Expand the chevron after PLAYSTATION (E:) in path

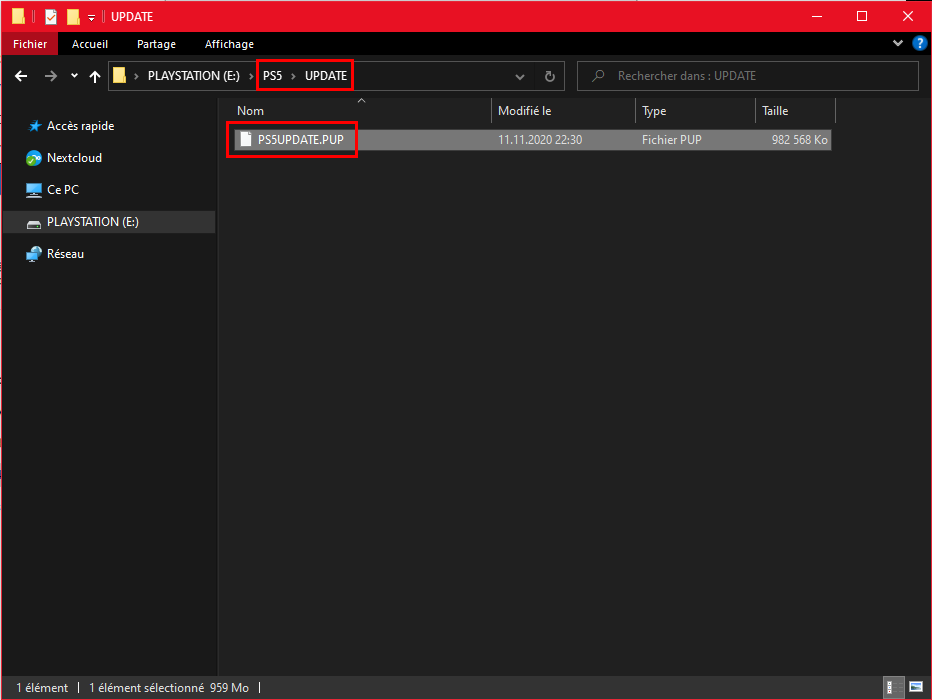251,77
